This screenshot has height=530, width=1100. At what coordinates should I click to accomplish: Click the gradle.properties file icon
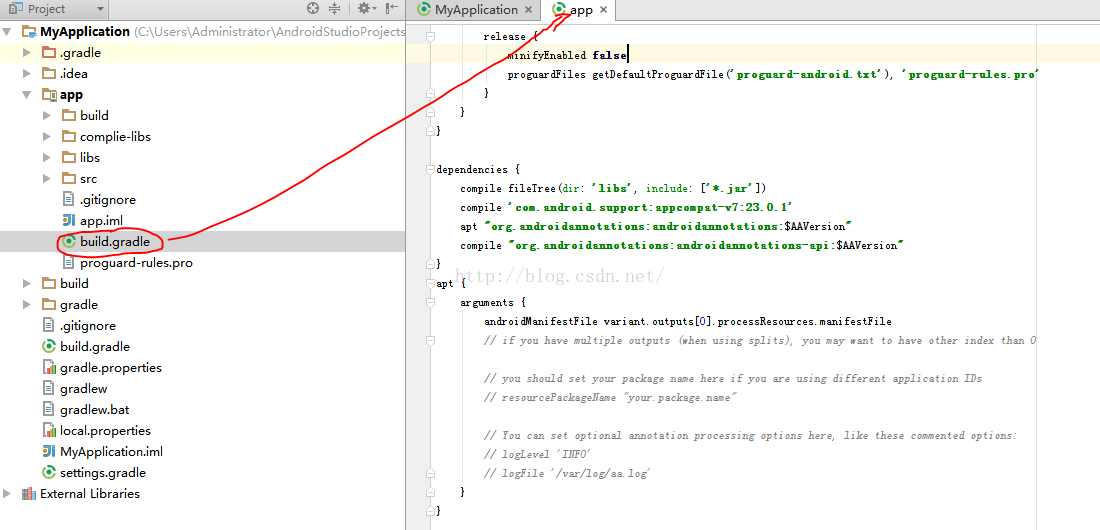48,368
